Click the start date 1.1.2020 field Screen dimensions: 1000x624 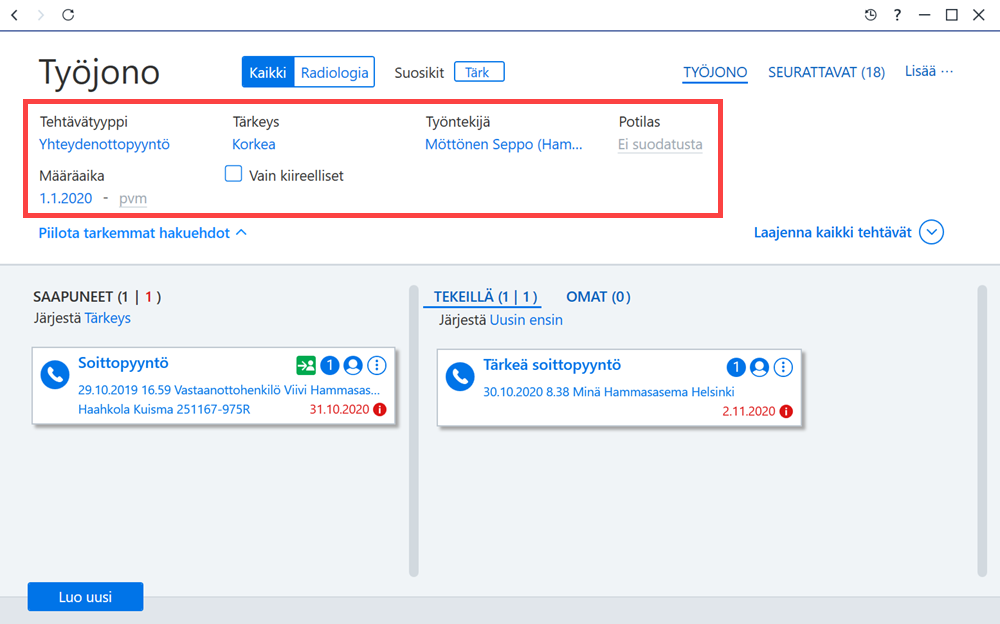pos(66,198)
